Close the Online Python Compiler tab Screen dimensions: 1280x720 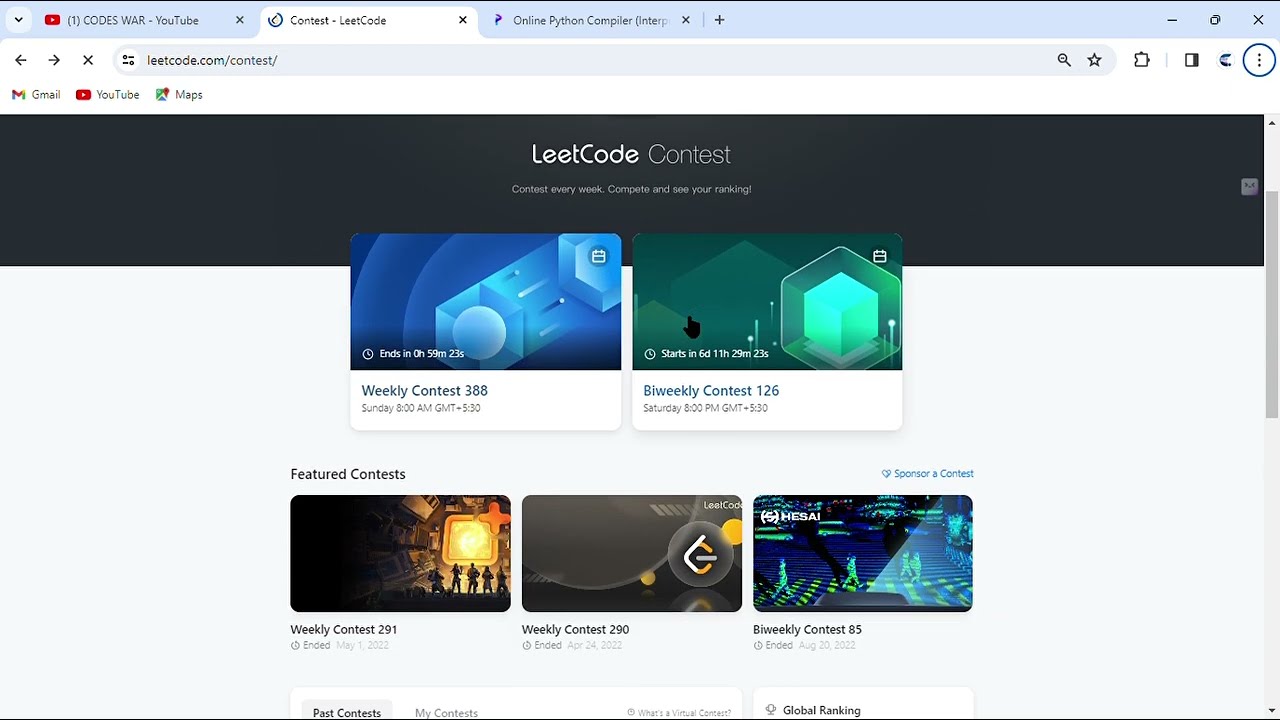(686, 20)
